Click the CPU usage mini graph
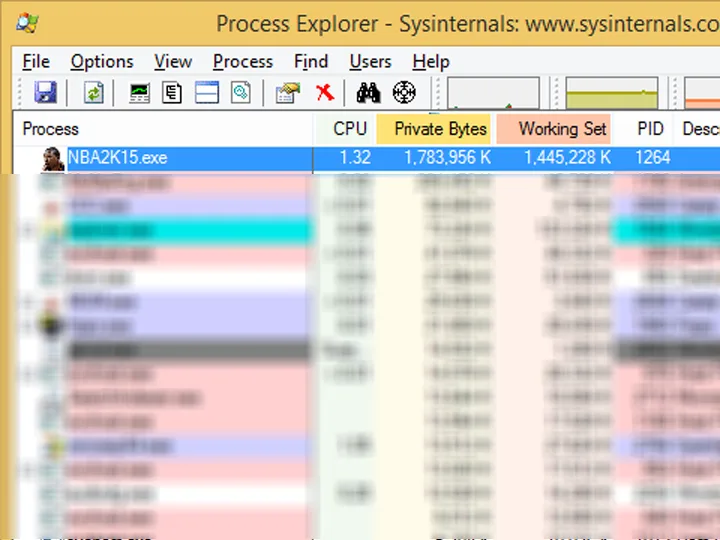720x540 pixels. 494,93
